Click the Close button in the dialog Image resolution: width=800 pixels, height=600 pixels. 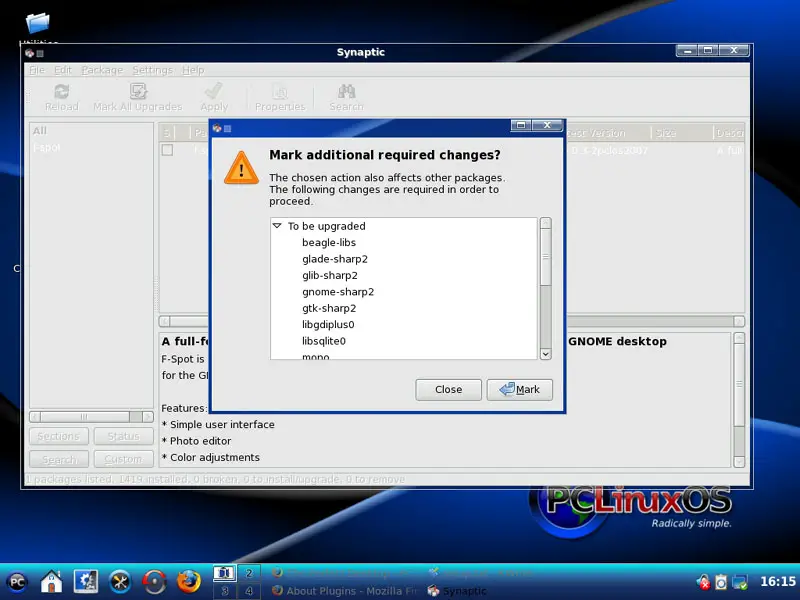point(448,390)
